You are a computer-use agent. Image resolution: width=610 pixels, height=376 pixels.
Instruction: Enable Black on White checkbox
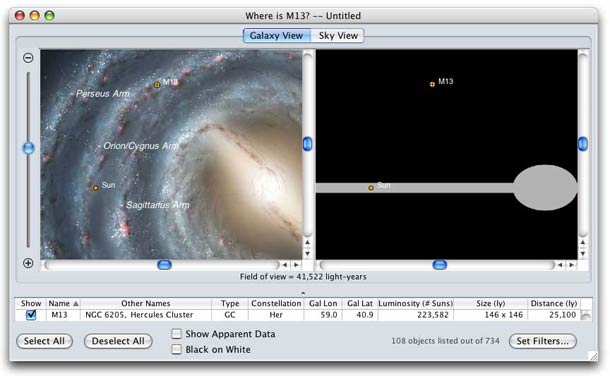coord(177,349)
